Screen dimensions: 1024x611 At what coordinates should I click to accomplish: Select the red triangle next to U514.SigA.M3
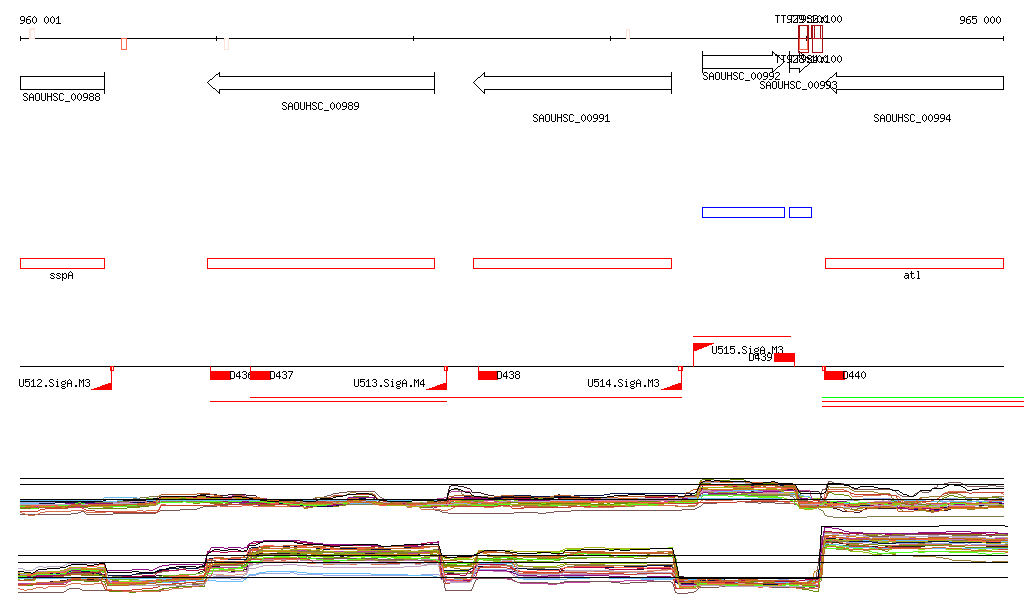(672, 386)
